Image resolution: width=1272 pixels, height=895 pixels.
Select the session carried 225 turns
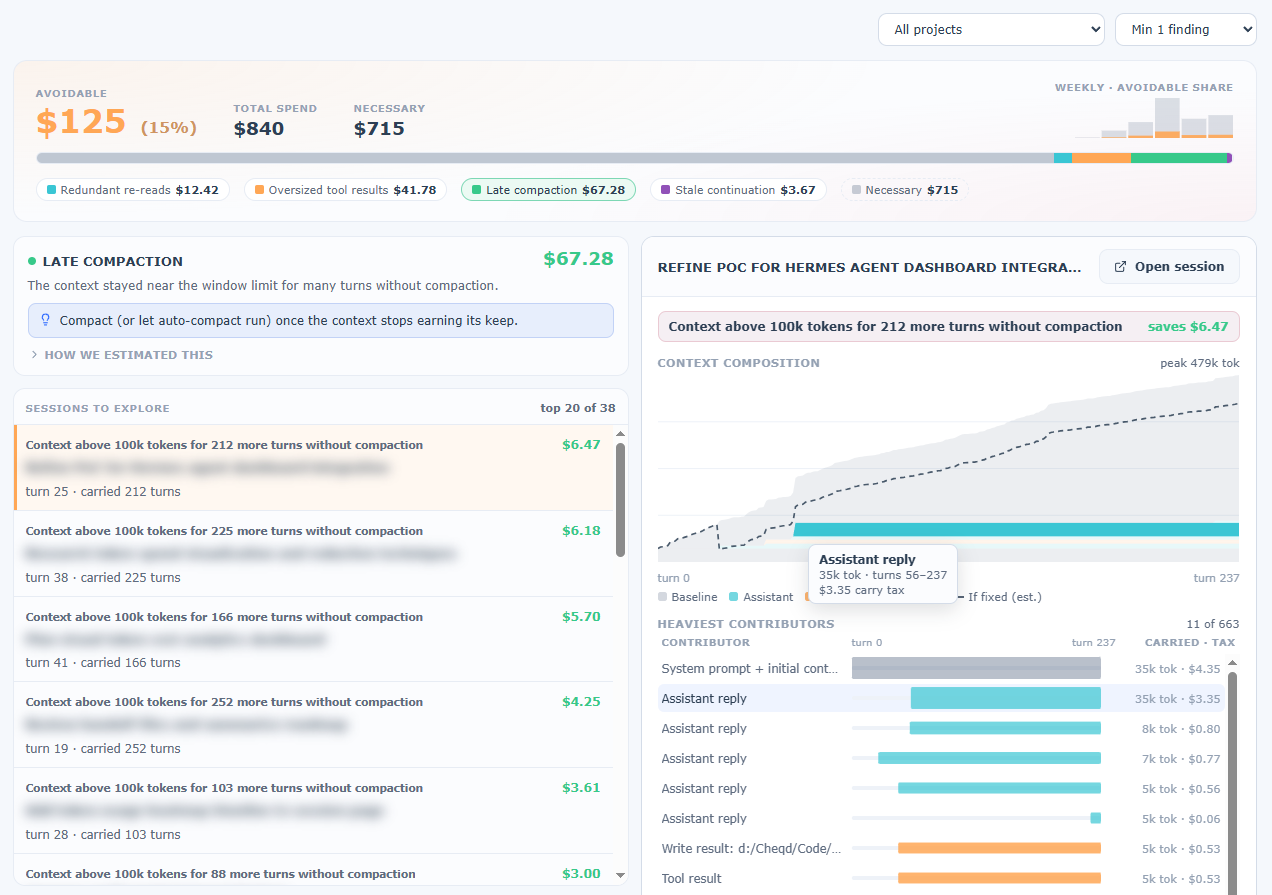[x=314, y=554]
